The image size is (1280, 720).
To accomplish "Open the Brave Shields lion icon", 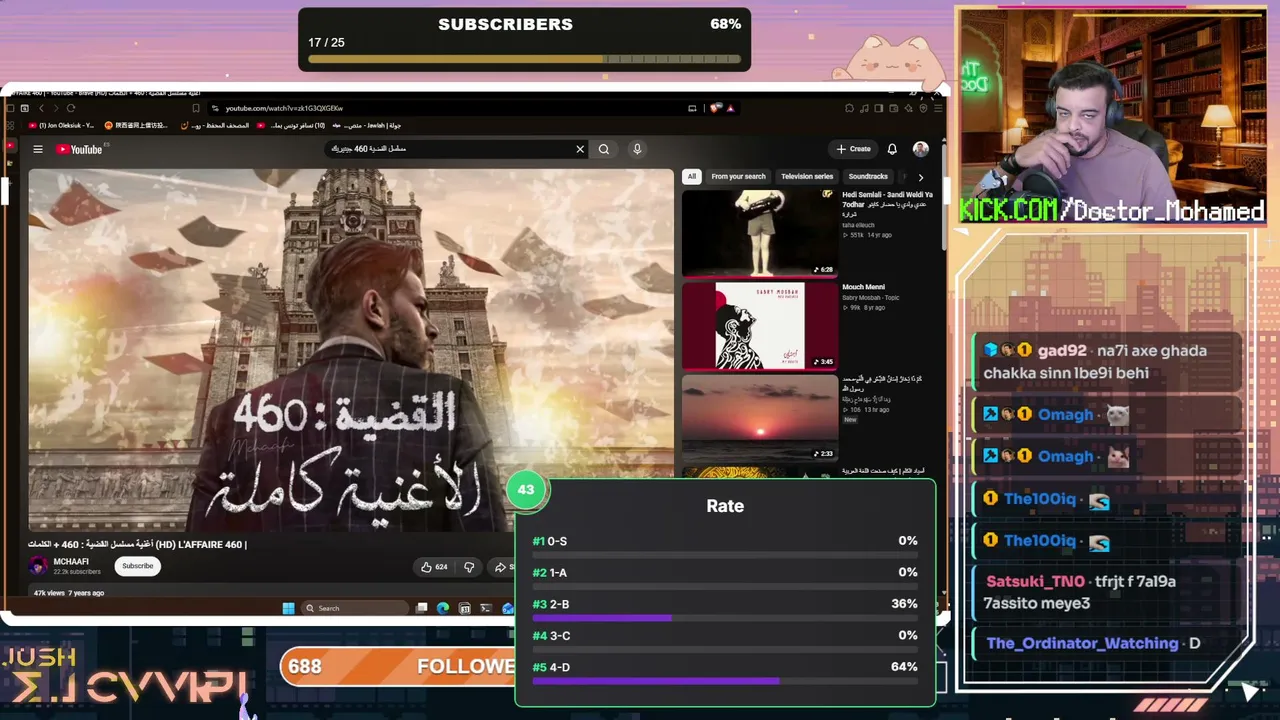I will 716,108.
